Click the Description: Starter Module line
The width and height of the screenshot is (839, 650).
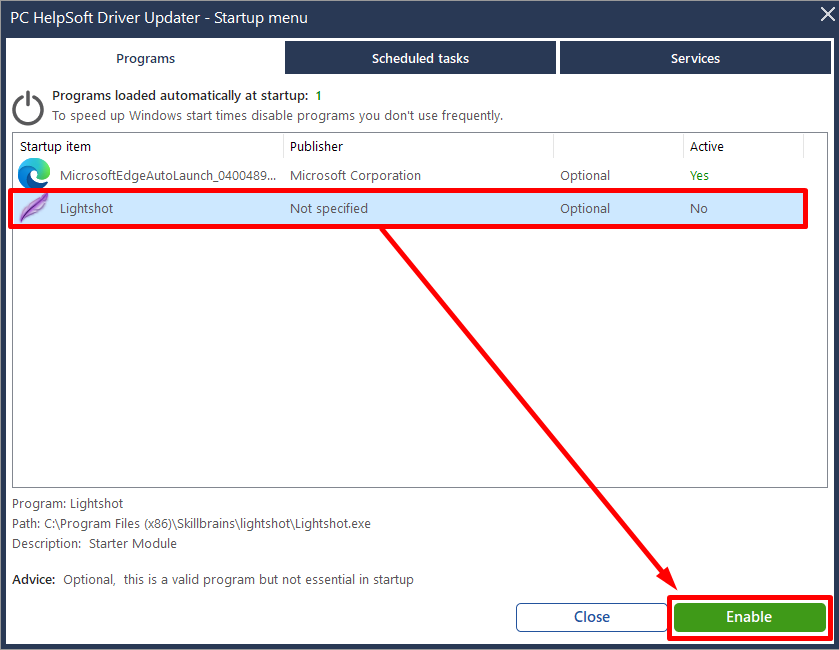point(94,544)
